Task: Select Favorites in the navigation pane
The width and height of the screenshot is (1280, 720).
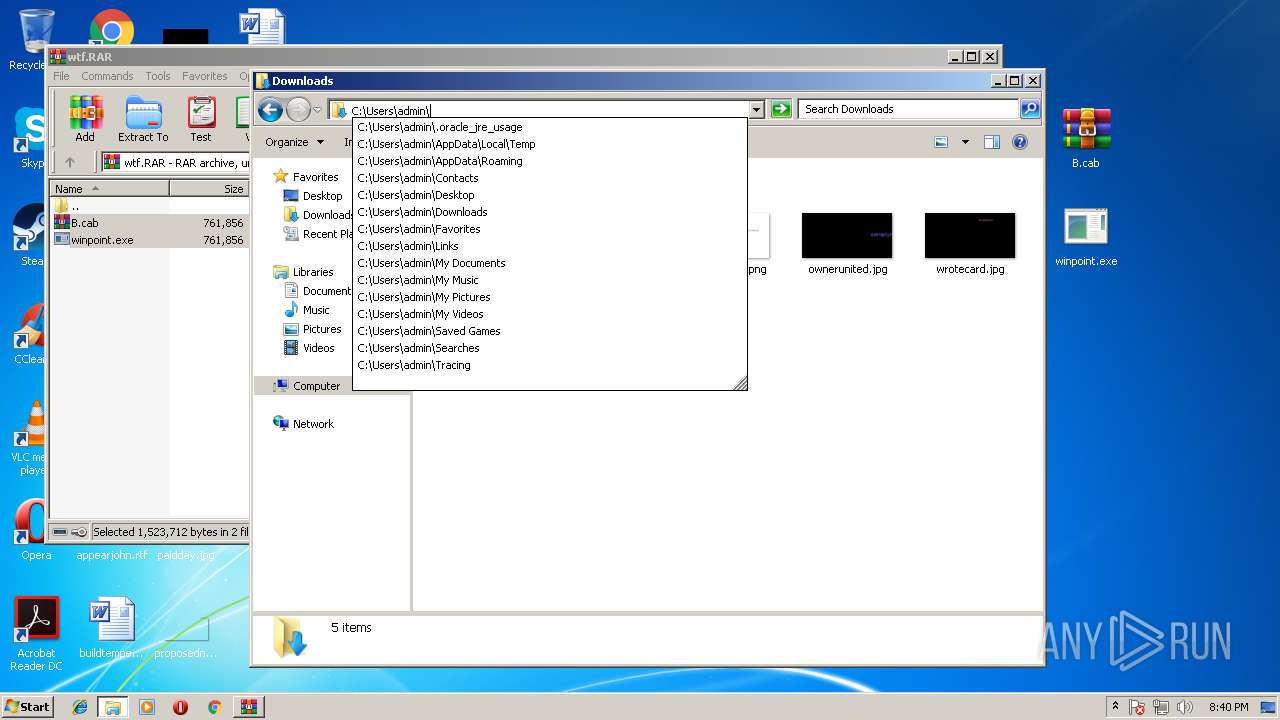Action: pyautogui.click(x=306, y=177)
